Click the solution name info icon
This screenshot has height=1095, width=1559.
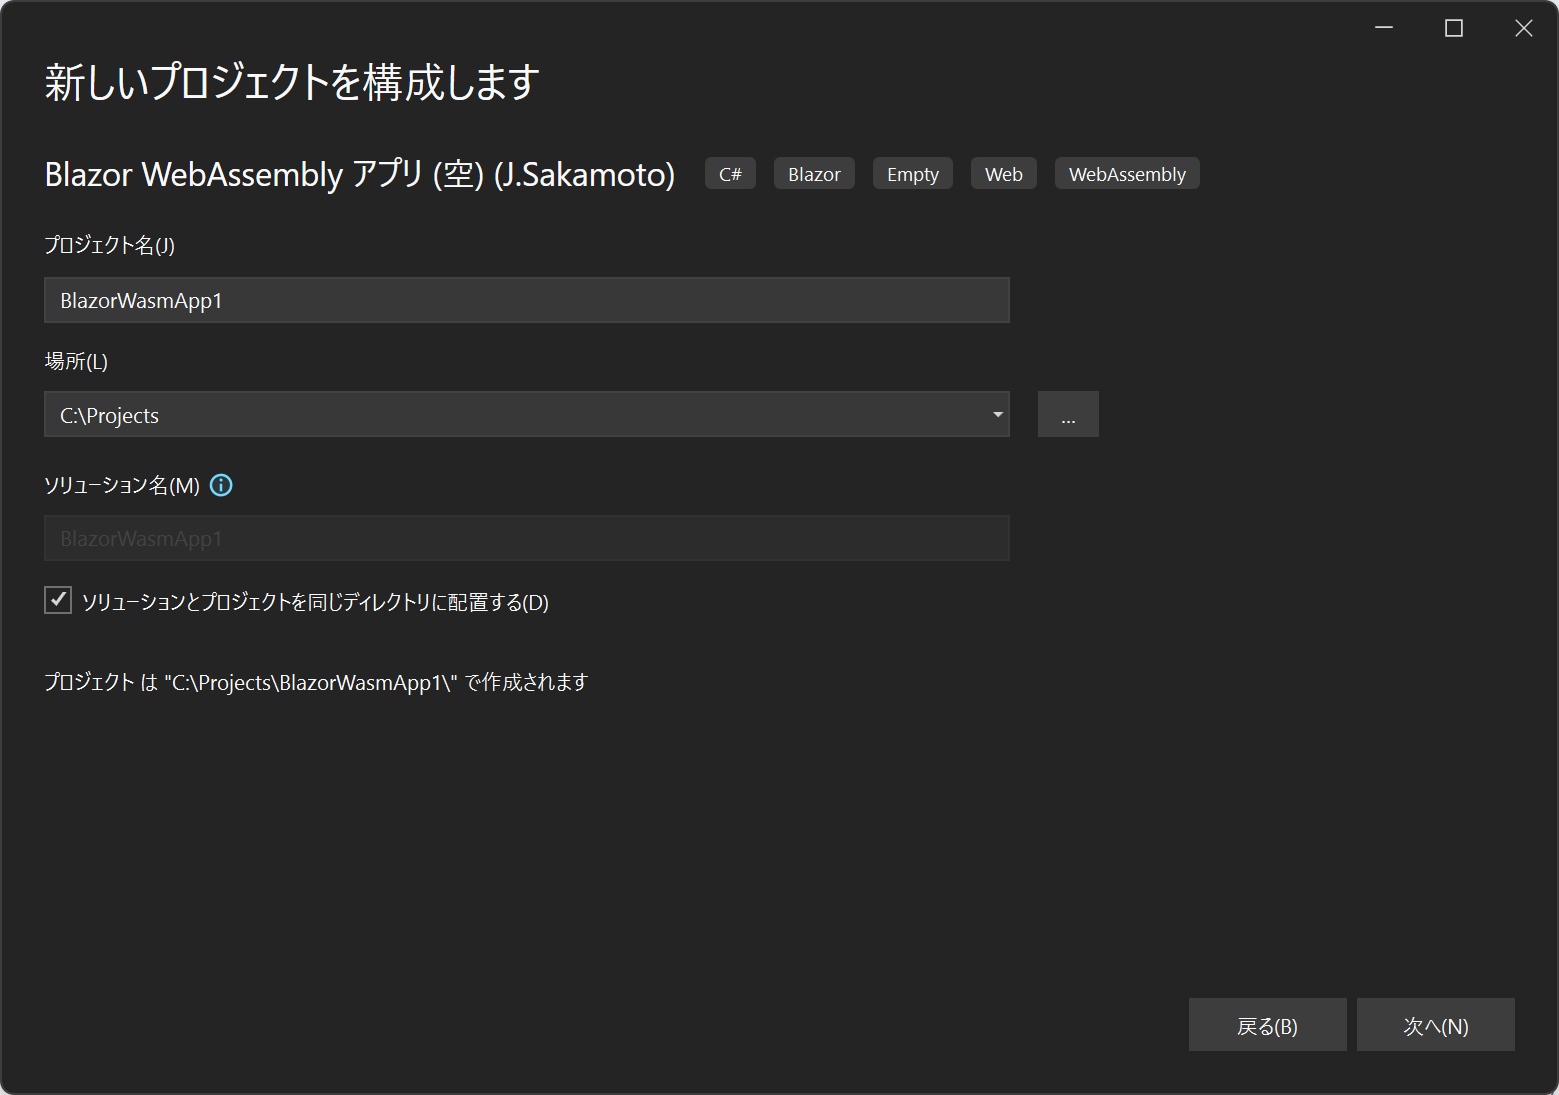pyautogui.click(x=221, y=485)
